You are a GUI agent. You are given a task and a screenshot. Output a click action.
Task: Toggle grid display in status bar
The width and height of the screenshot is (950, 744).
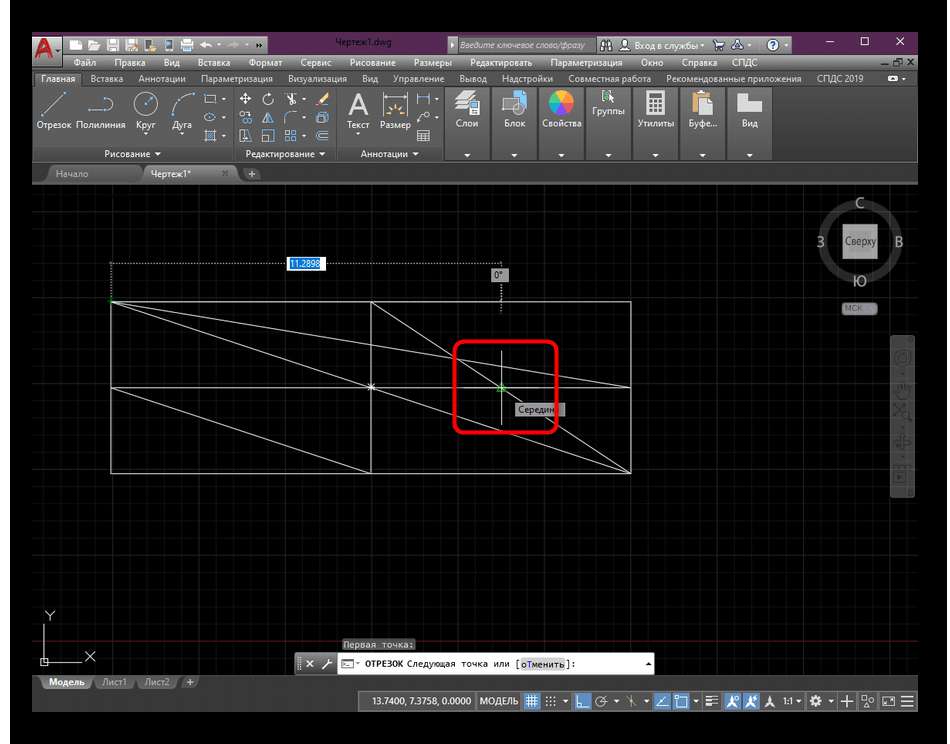(532, 701)
